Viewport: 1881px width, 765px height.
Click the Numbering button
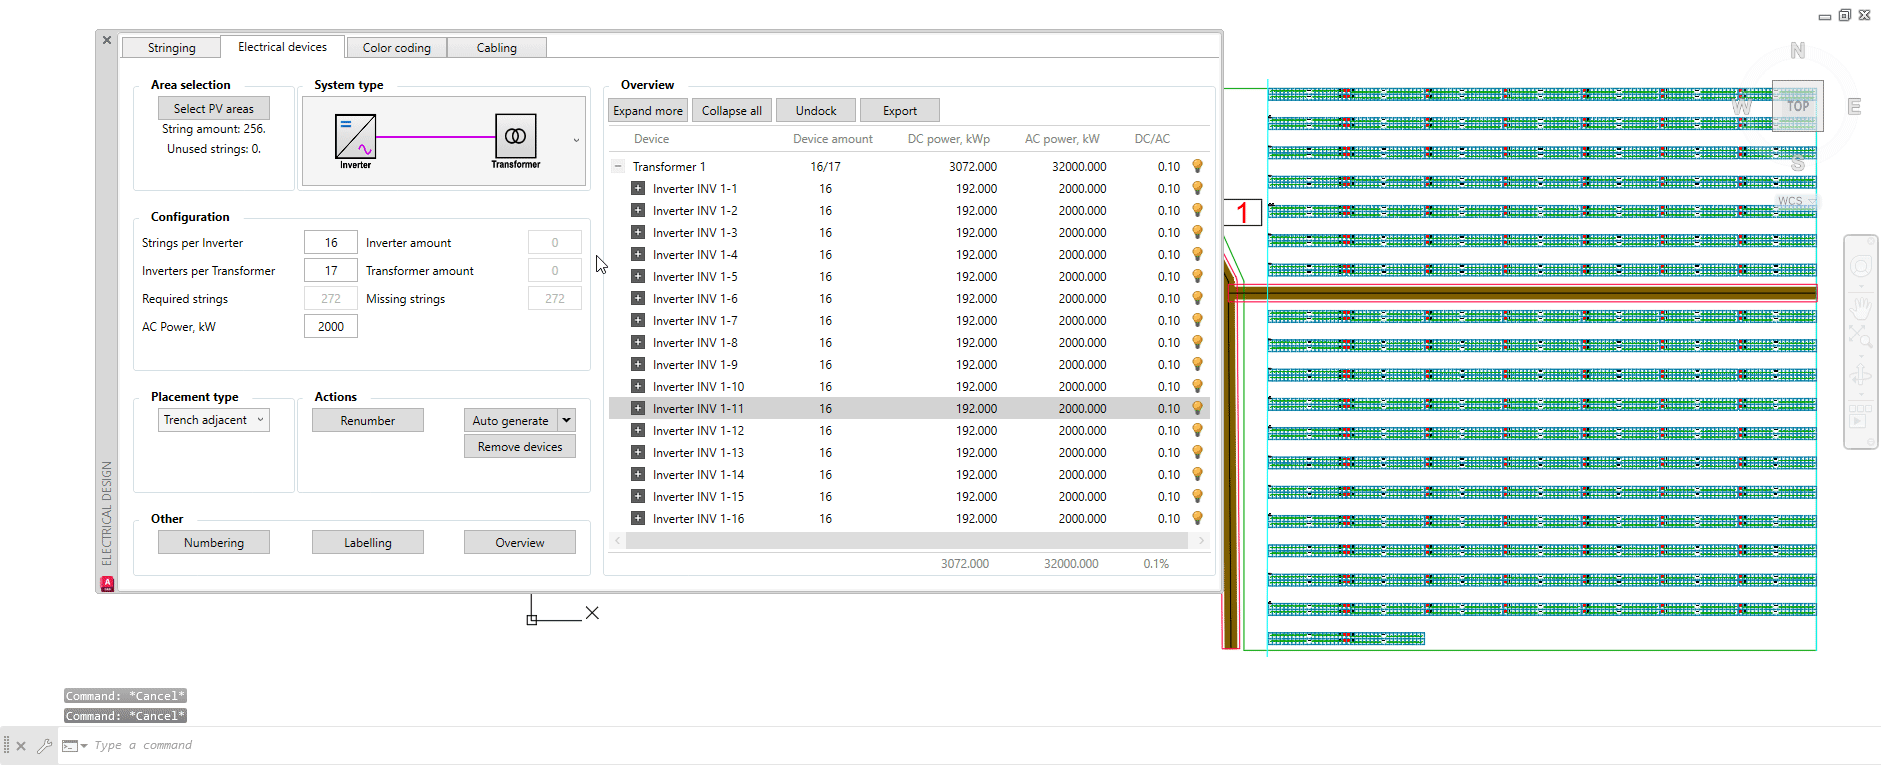[x=214, y=542]
